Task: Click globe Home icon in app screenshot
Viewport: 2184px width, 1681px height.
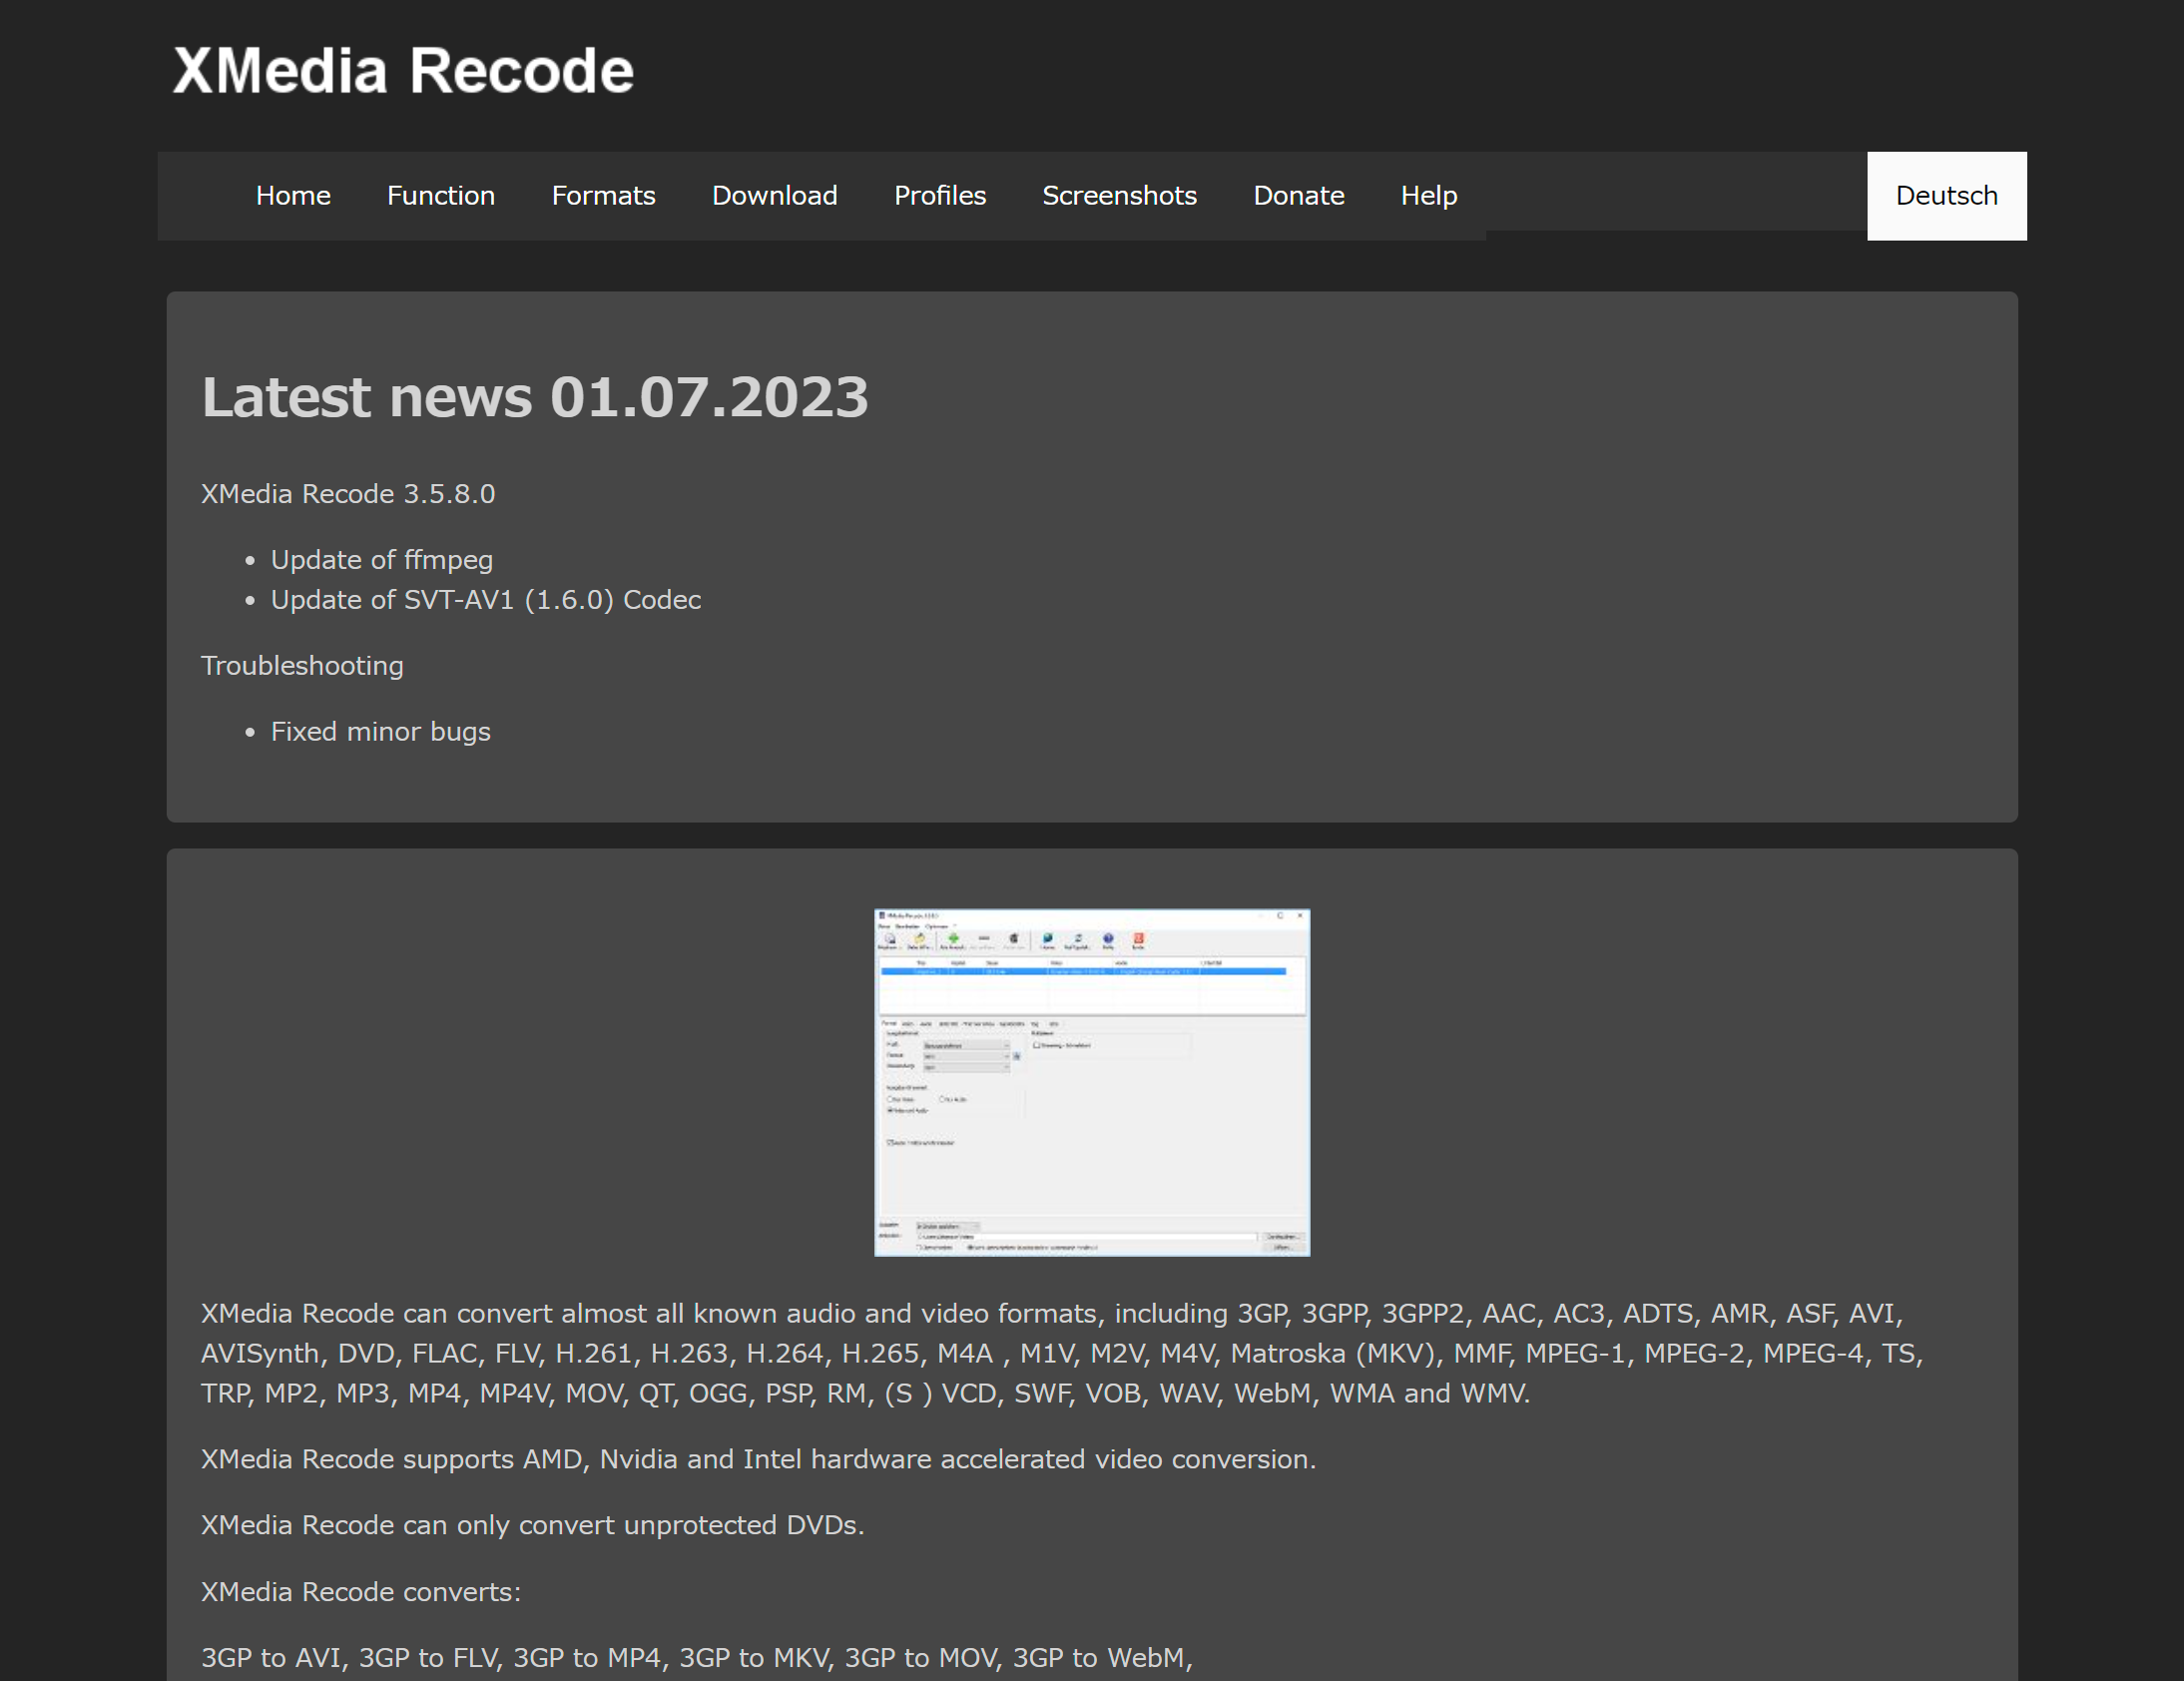Action: 1047,939
